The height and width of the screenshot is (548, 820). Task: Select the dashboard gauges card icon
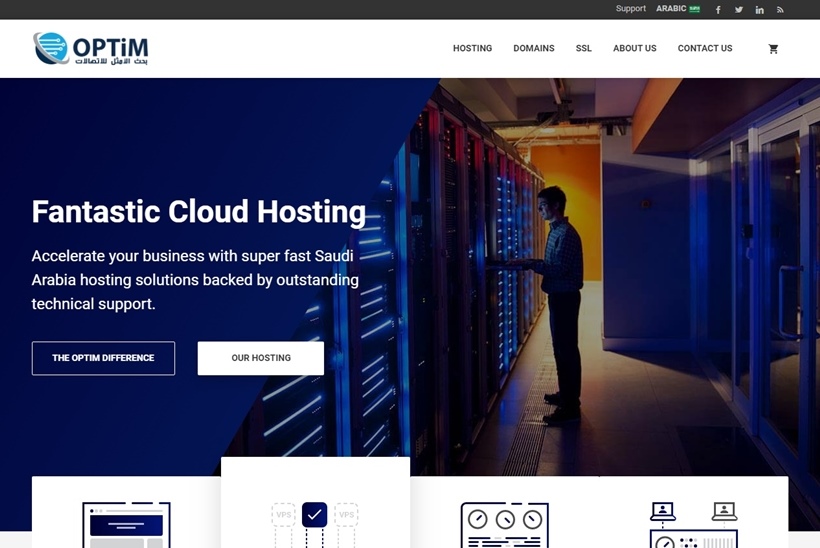505,524
